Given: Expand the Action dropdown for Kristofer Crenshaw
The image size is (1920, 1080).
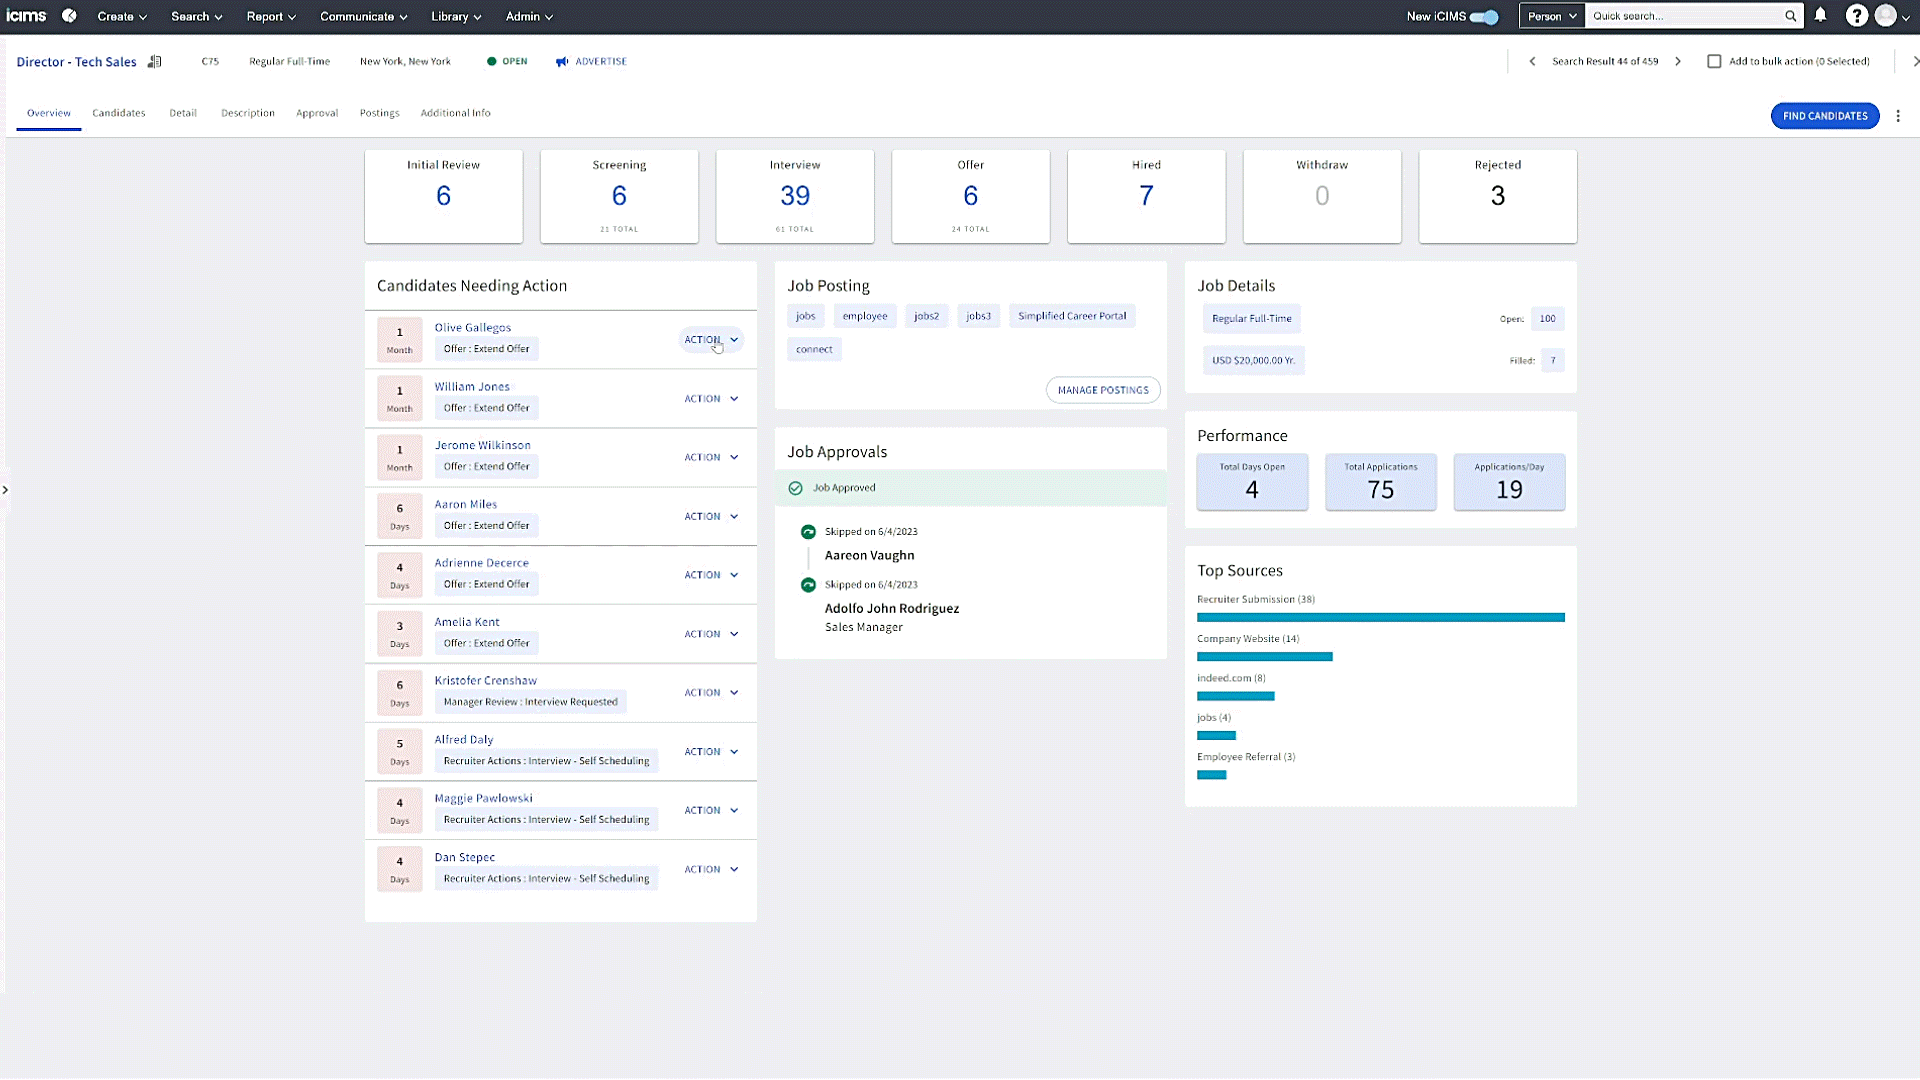Looking at the screenshot, I should 711,693.
